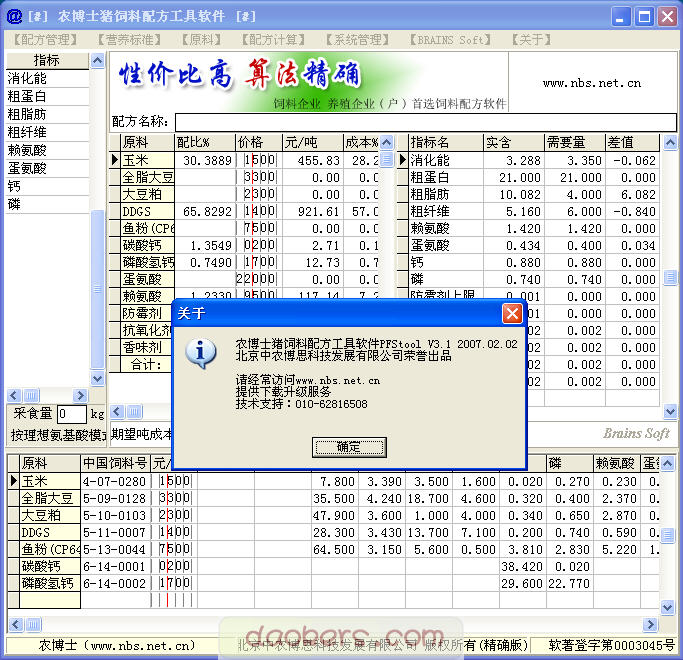Click 软著登字第0003045号 status bar entry

(611, 645)
